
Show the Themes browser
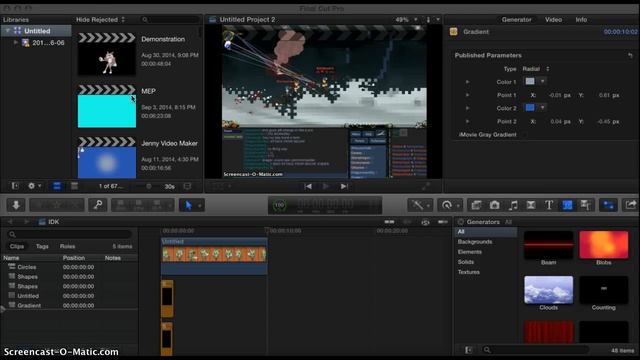586,205
